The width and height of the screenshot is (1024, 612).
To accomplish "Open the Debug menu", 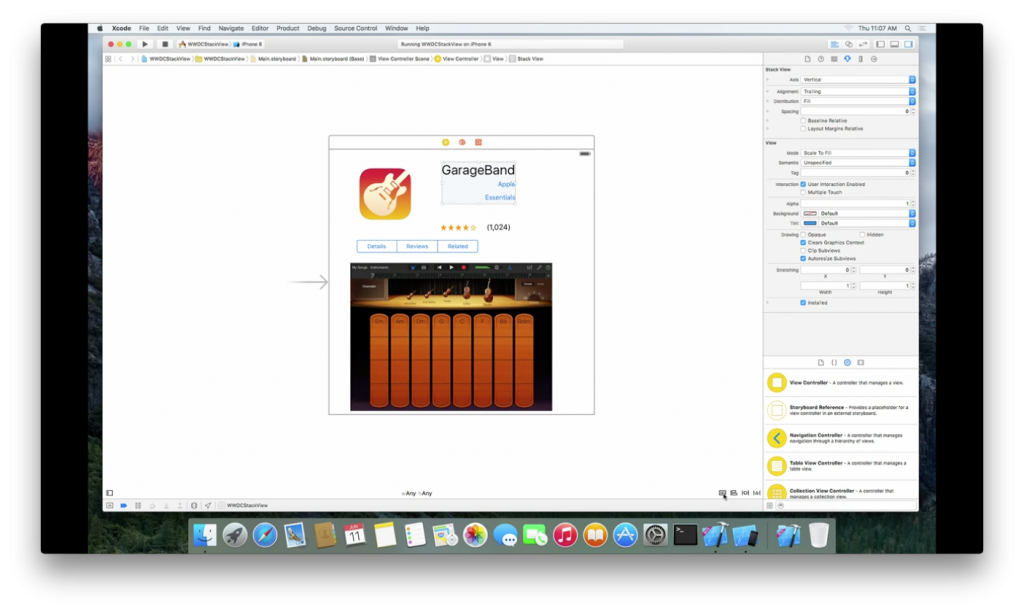I will coord(317,29).
